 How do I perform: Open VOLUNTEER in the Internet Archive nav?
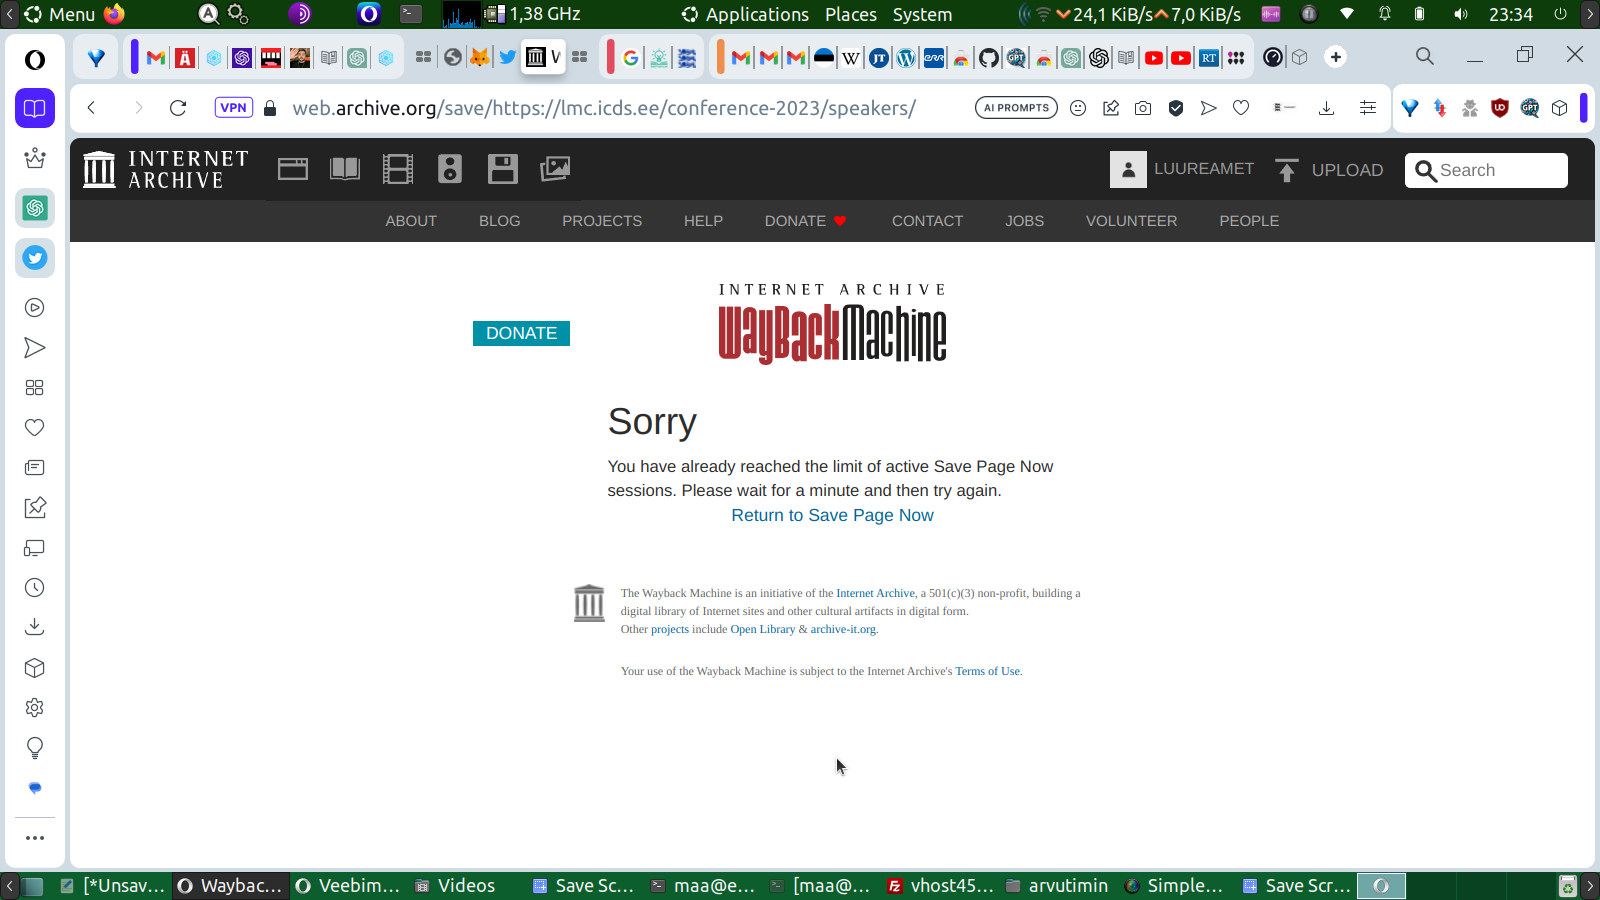tap(1132, 221)
